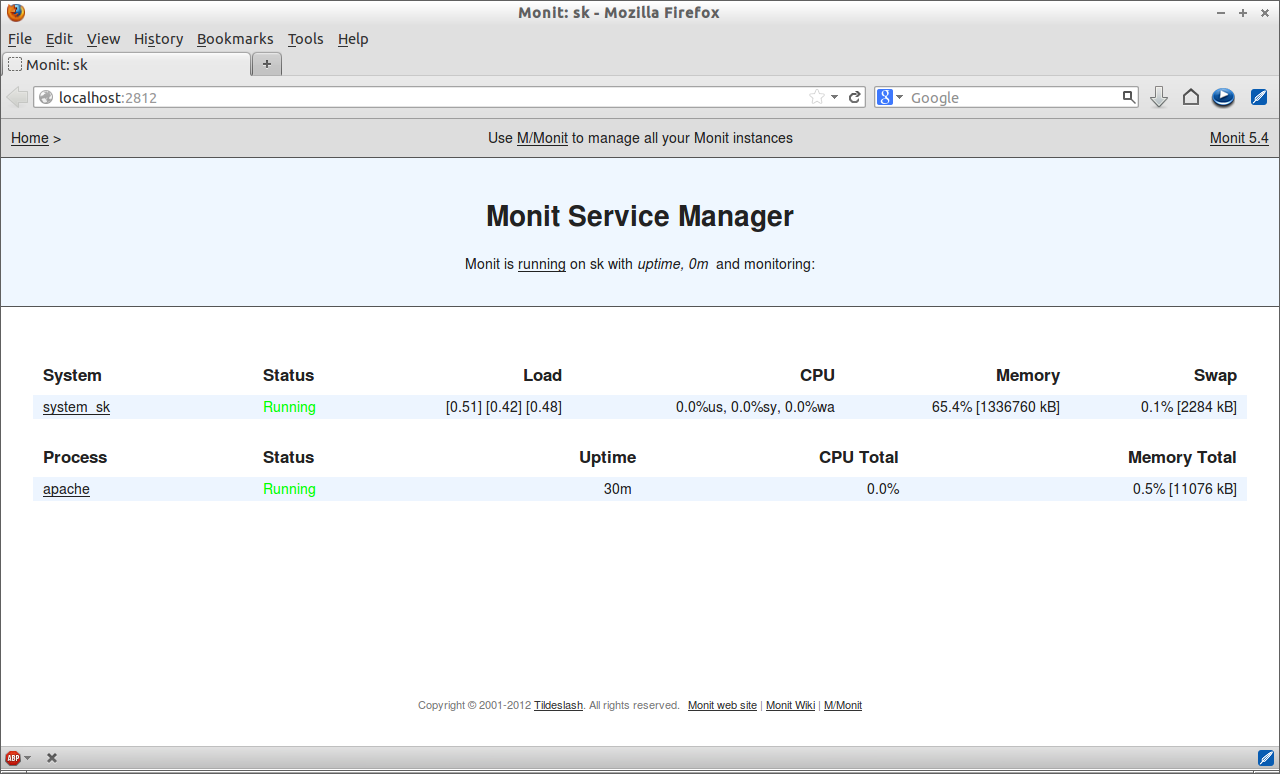Click the Process column header

pos(75,457)
